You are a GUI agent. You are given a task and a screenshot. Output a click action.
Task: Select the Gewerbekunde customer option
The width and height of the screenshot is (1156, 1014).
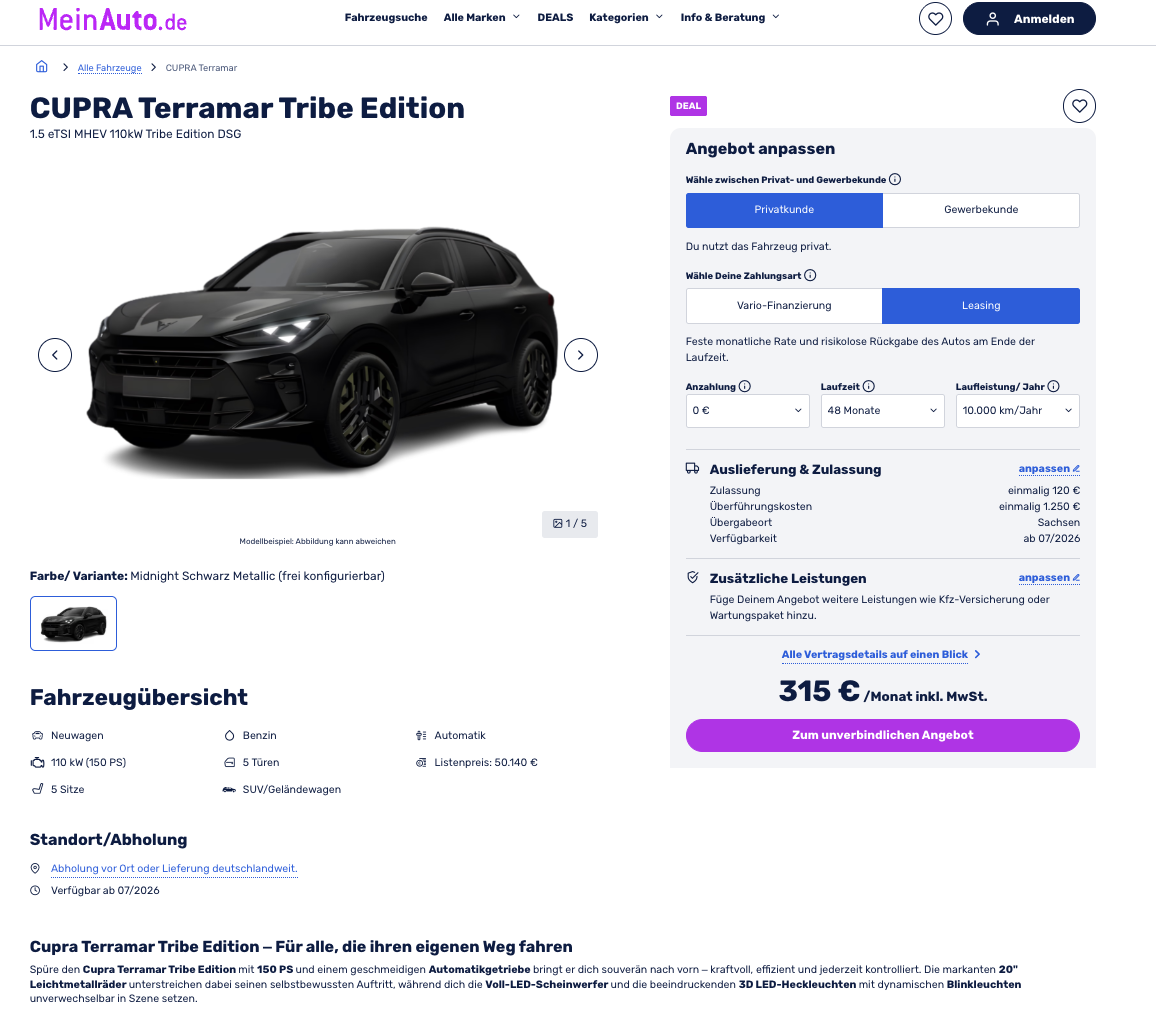pos(981,210)
